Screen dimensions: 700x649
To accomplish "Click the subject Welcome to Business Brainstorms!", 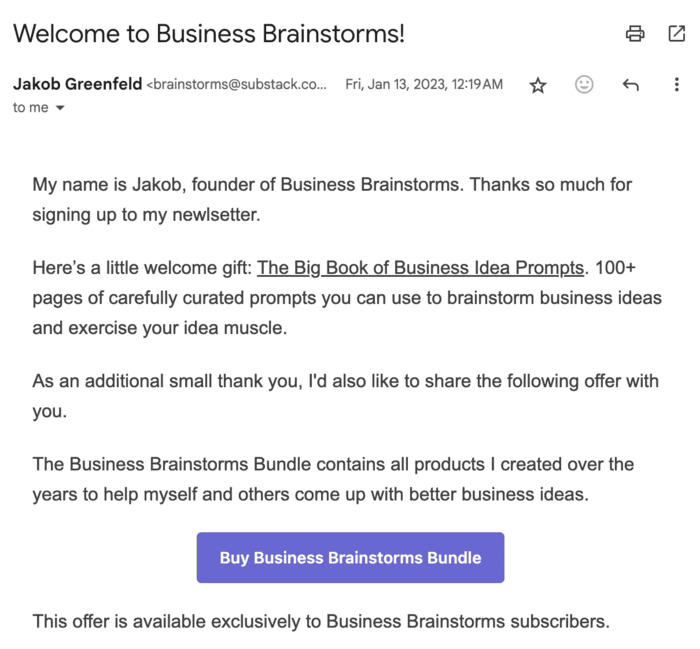I will [x=209, y=34].
